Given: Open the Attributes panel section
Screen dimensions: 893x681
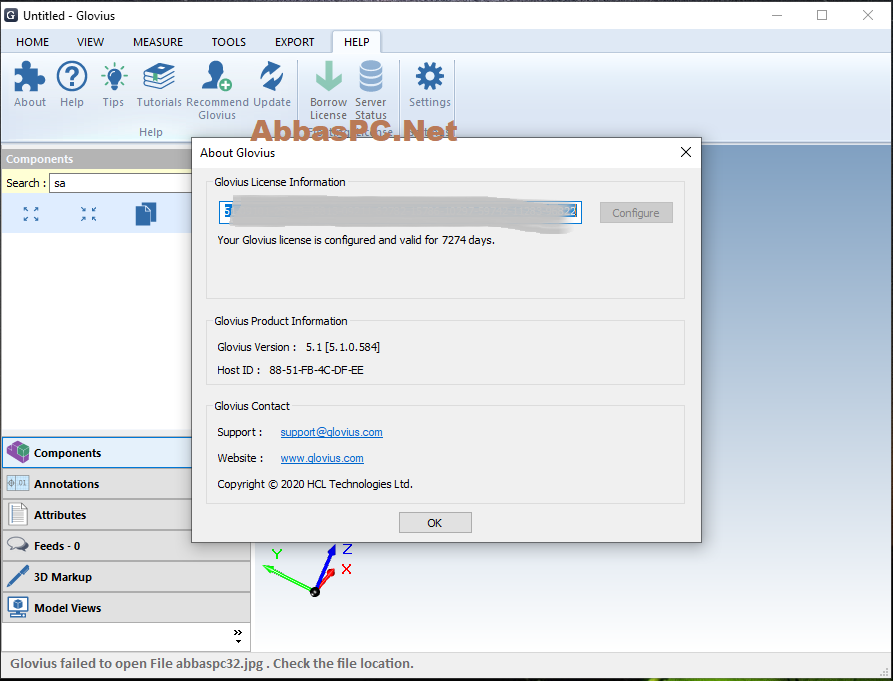Looking at the screenshot, I should (x=97, y=515).
